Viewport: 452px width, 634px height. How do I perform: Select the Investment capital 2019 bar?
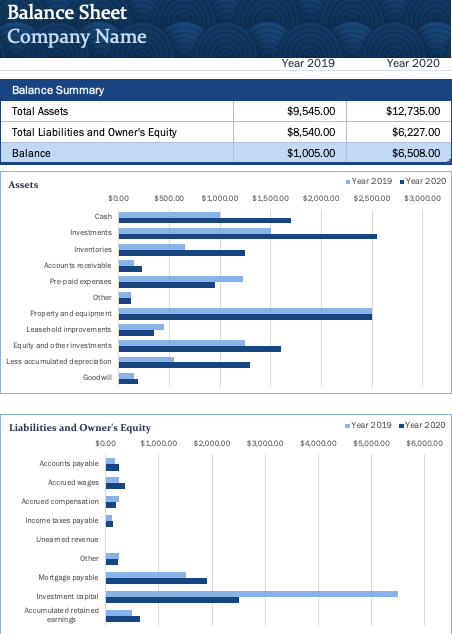252,594
